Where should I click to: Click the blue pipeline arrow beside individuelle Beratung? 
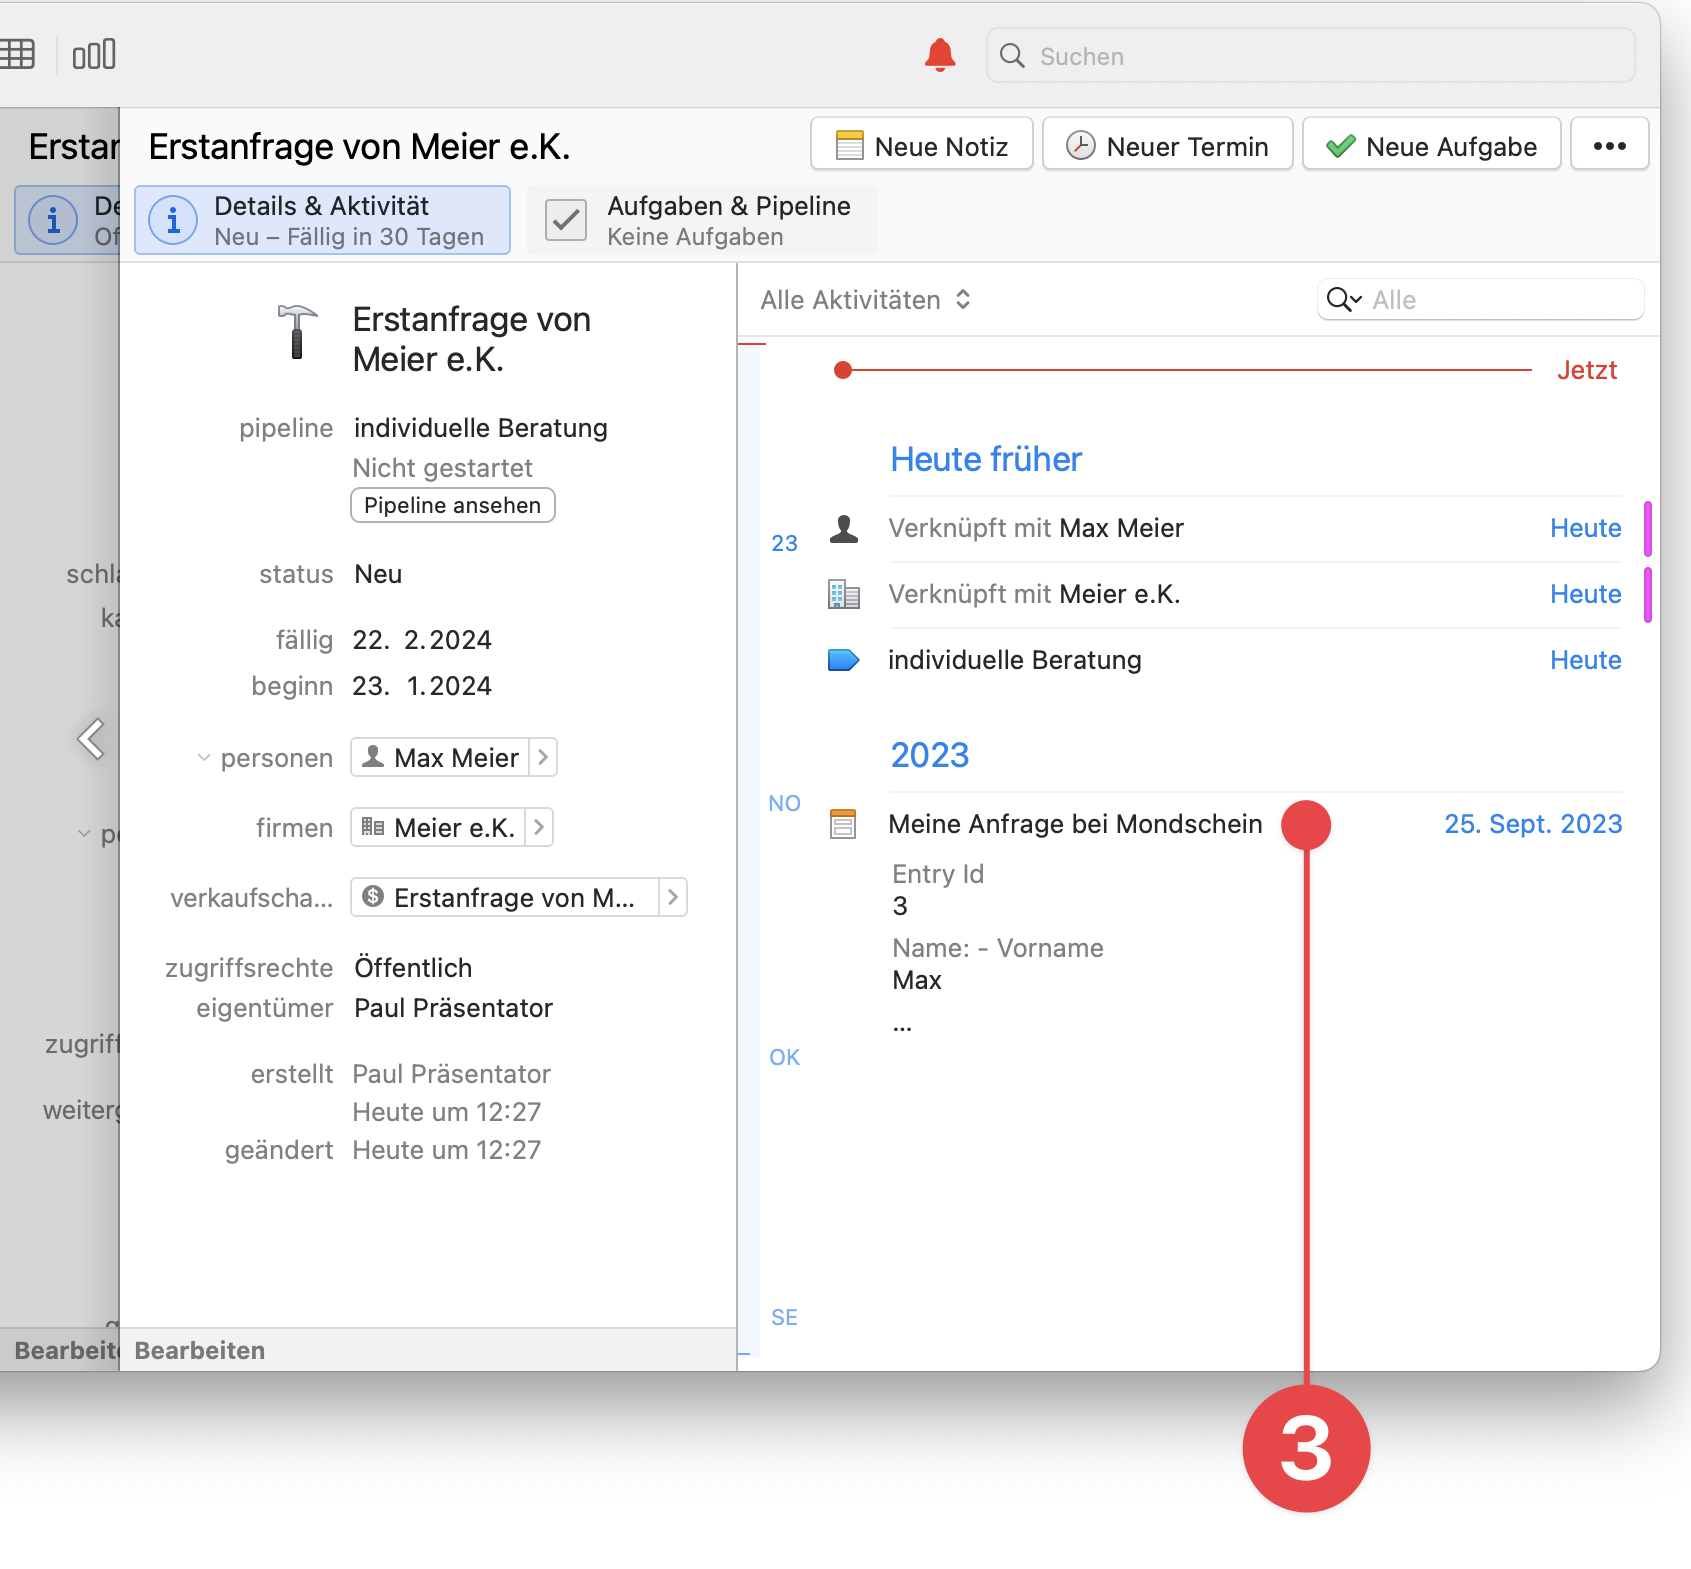pos(843,659)
